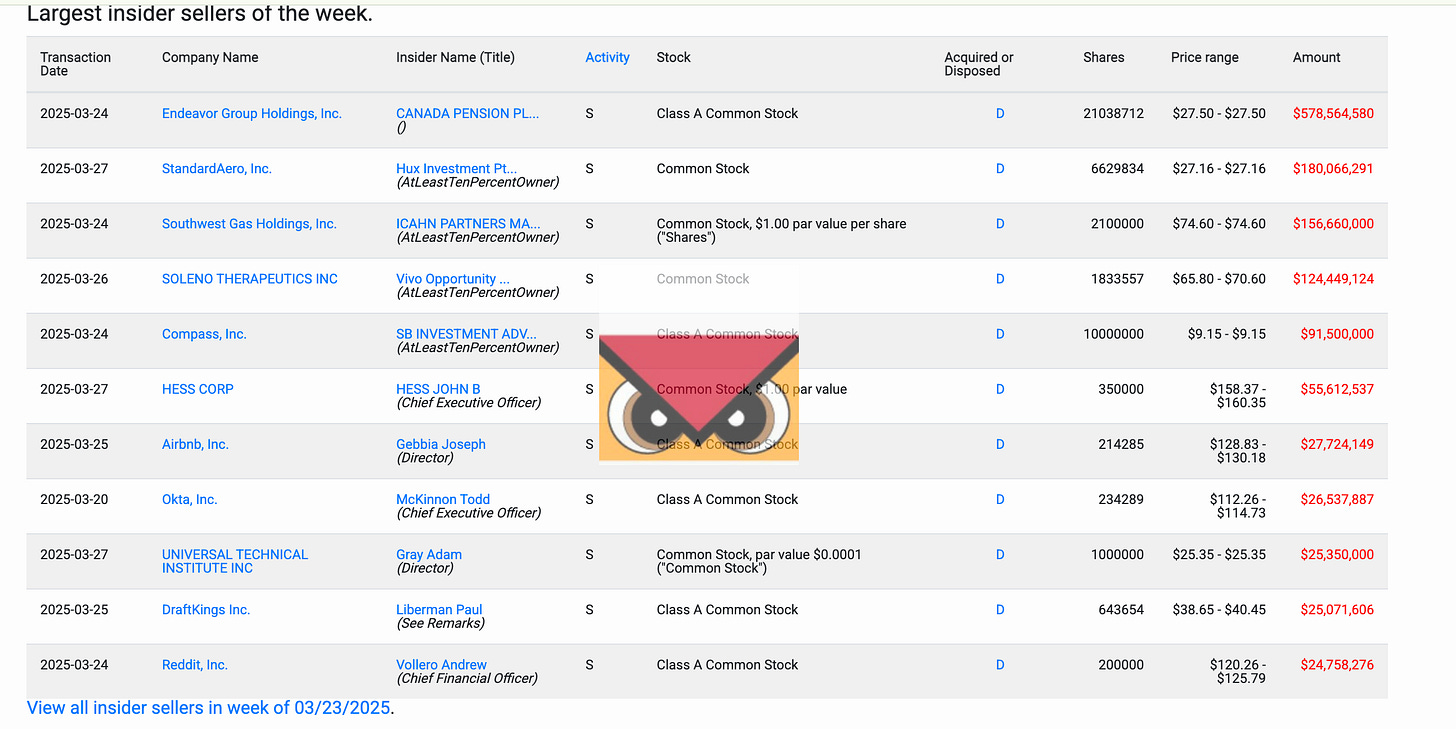The height and width of the screenshot is (729, 1456).
Task: Open Endeavor Group Holdings, Inc. company link
Action: point(252,114)
